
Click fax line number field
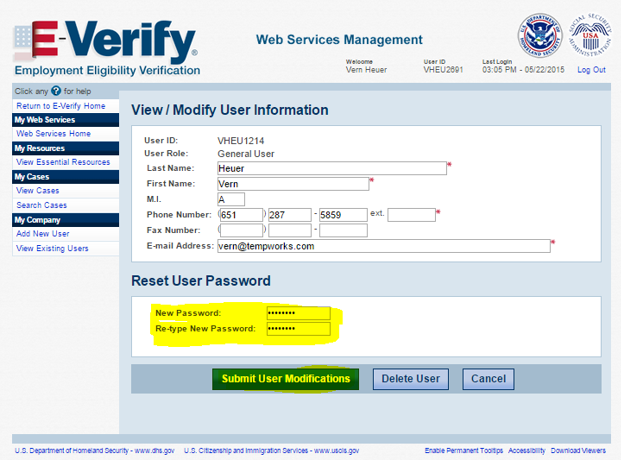click(x=343, y=230)
